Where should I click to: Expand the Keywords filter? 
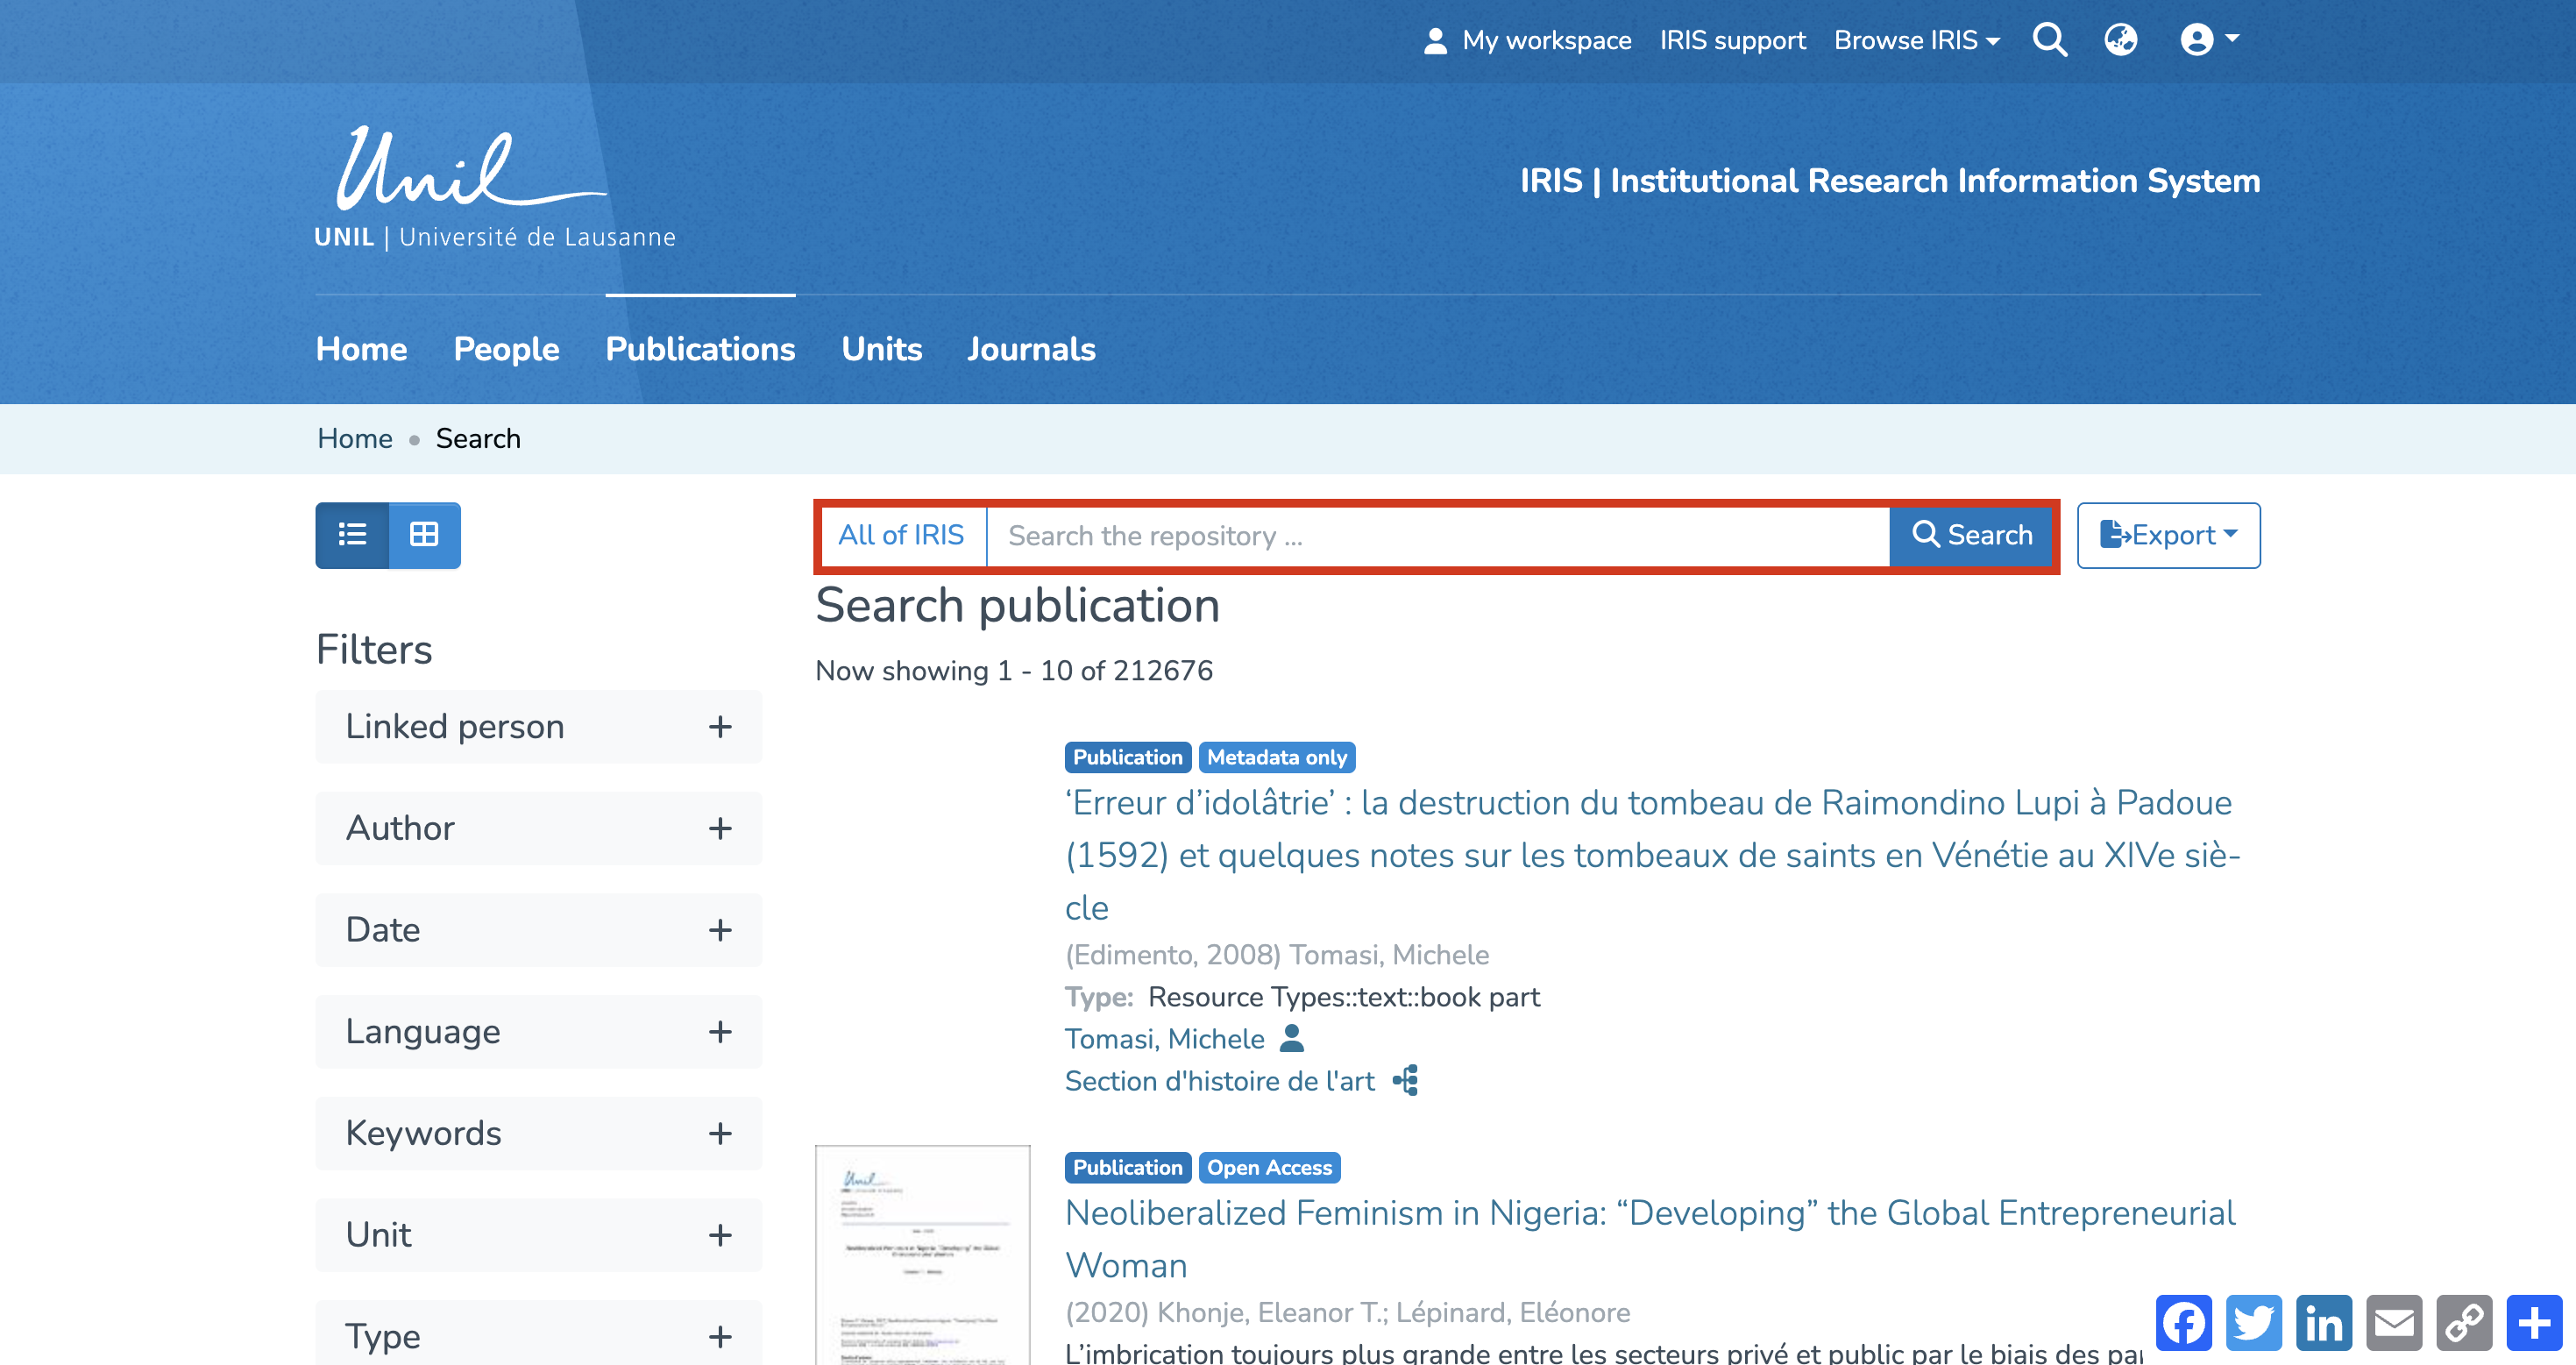click(x=538, y=1133)
